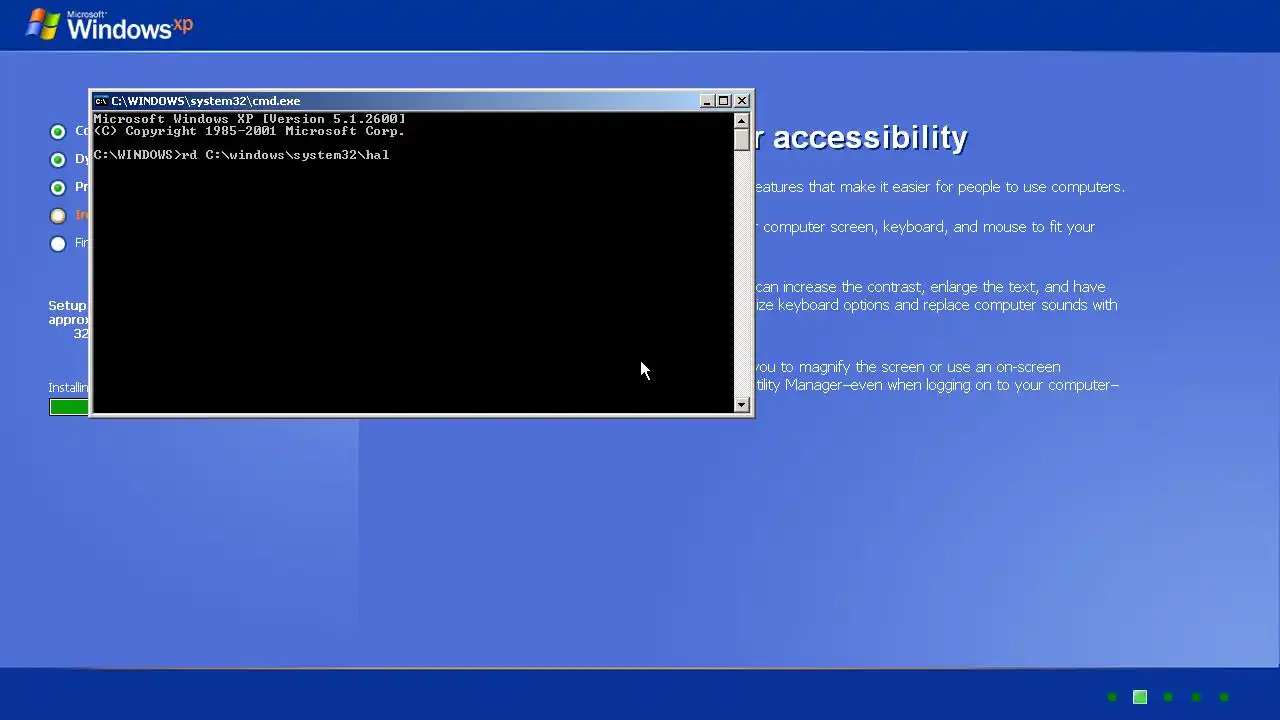The width and height of the screenshot is (1280, 720).
Task: Click the cmd vertical scrollbar thumb
Action: tap(741, 140)
